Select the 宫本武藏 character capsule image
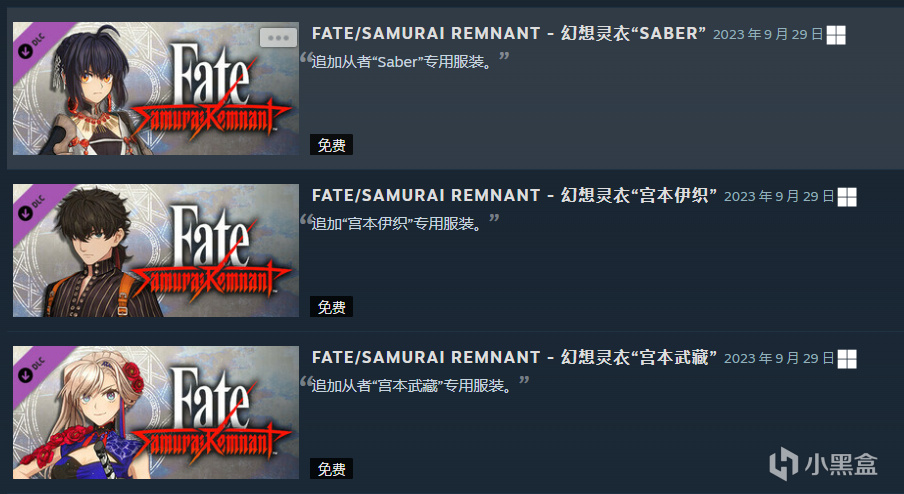The image size is (904, 494). coord(156,413)
